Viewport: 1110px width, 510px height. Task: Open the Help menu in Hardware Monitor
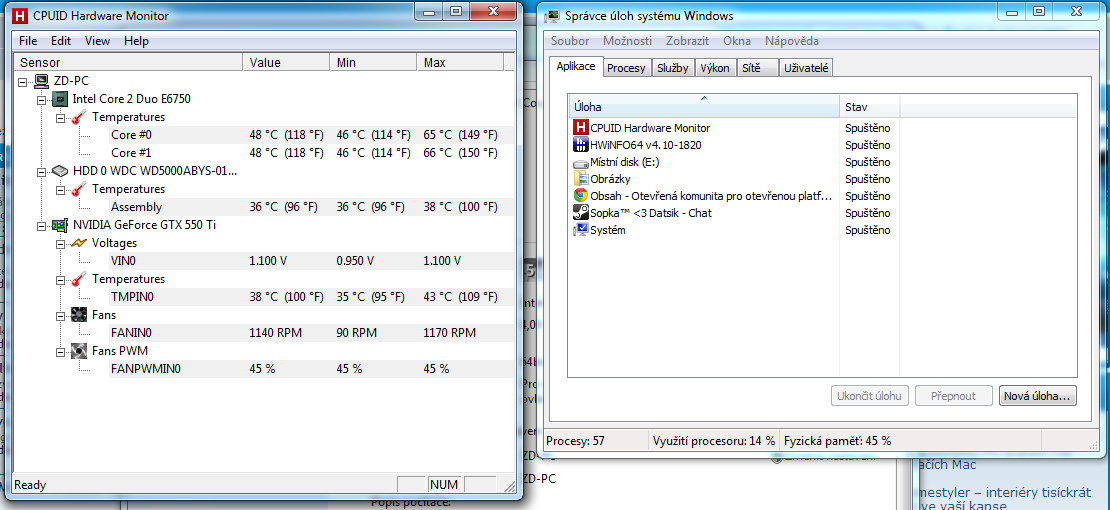coord(136,41)
